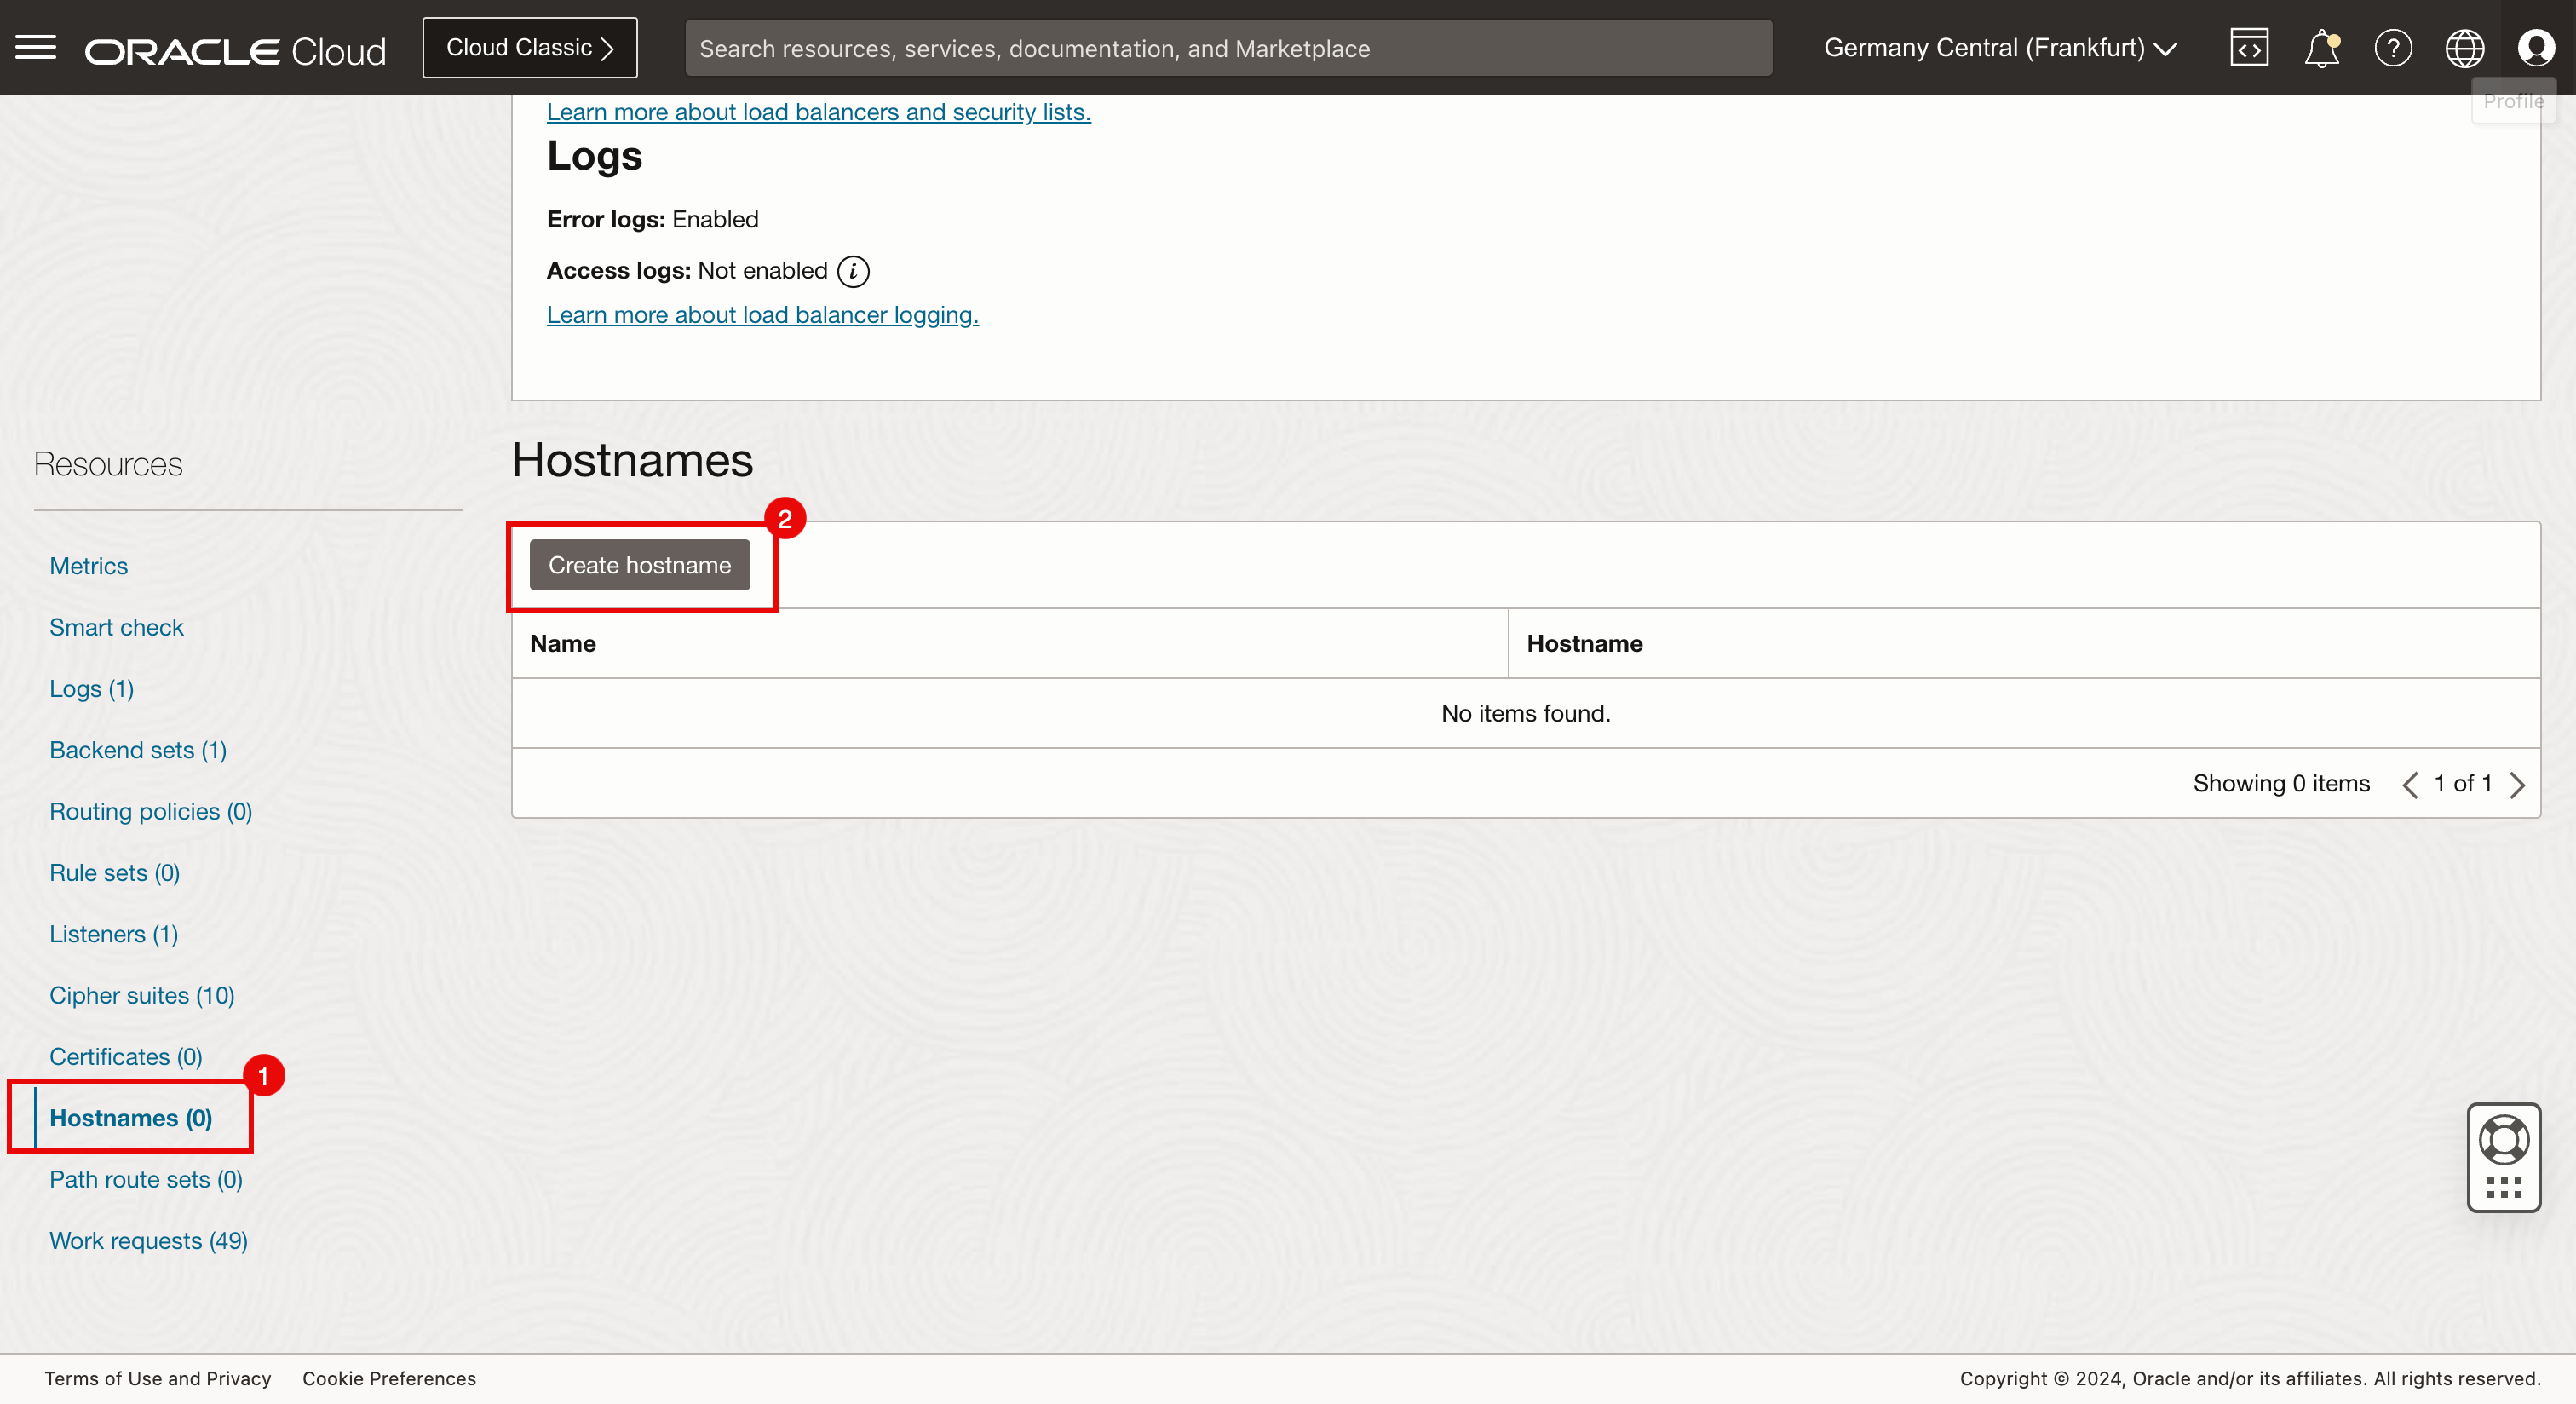Open the hamburger navigation menu
The width and height of the screenshot is (2576, 1404).
tap(36, 48)
